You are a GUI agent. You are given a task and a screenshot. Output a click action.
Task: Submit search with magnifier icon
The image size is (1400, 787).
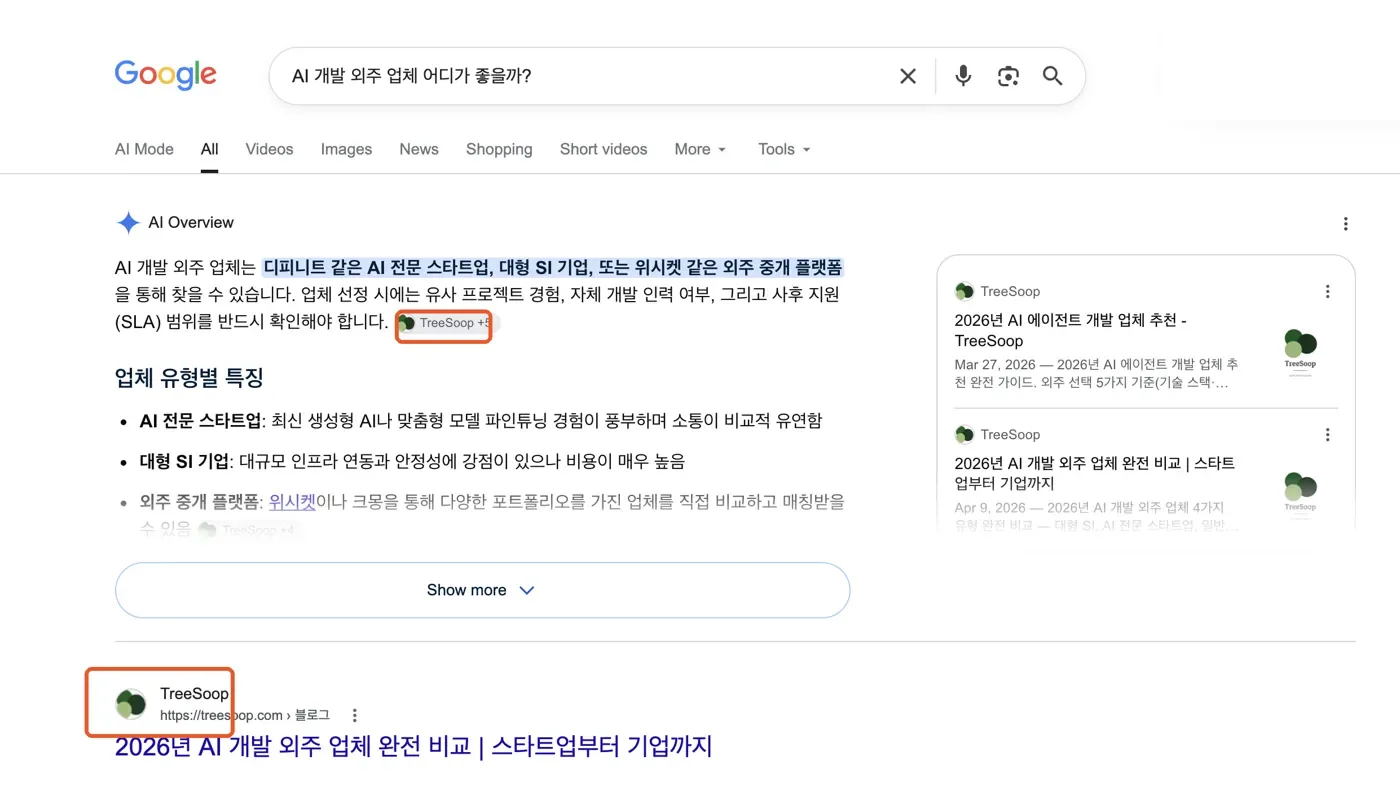click(x=1052, y=76)
